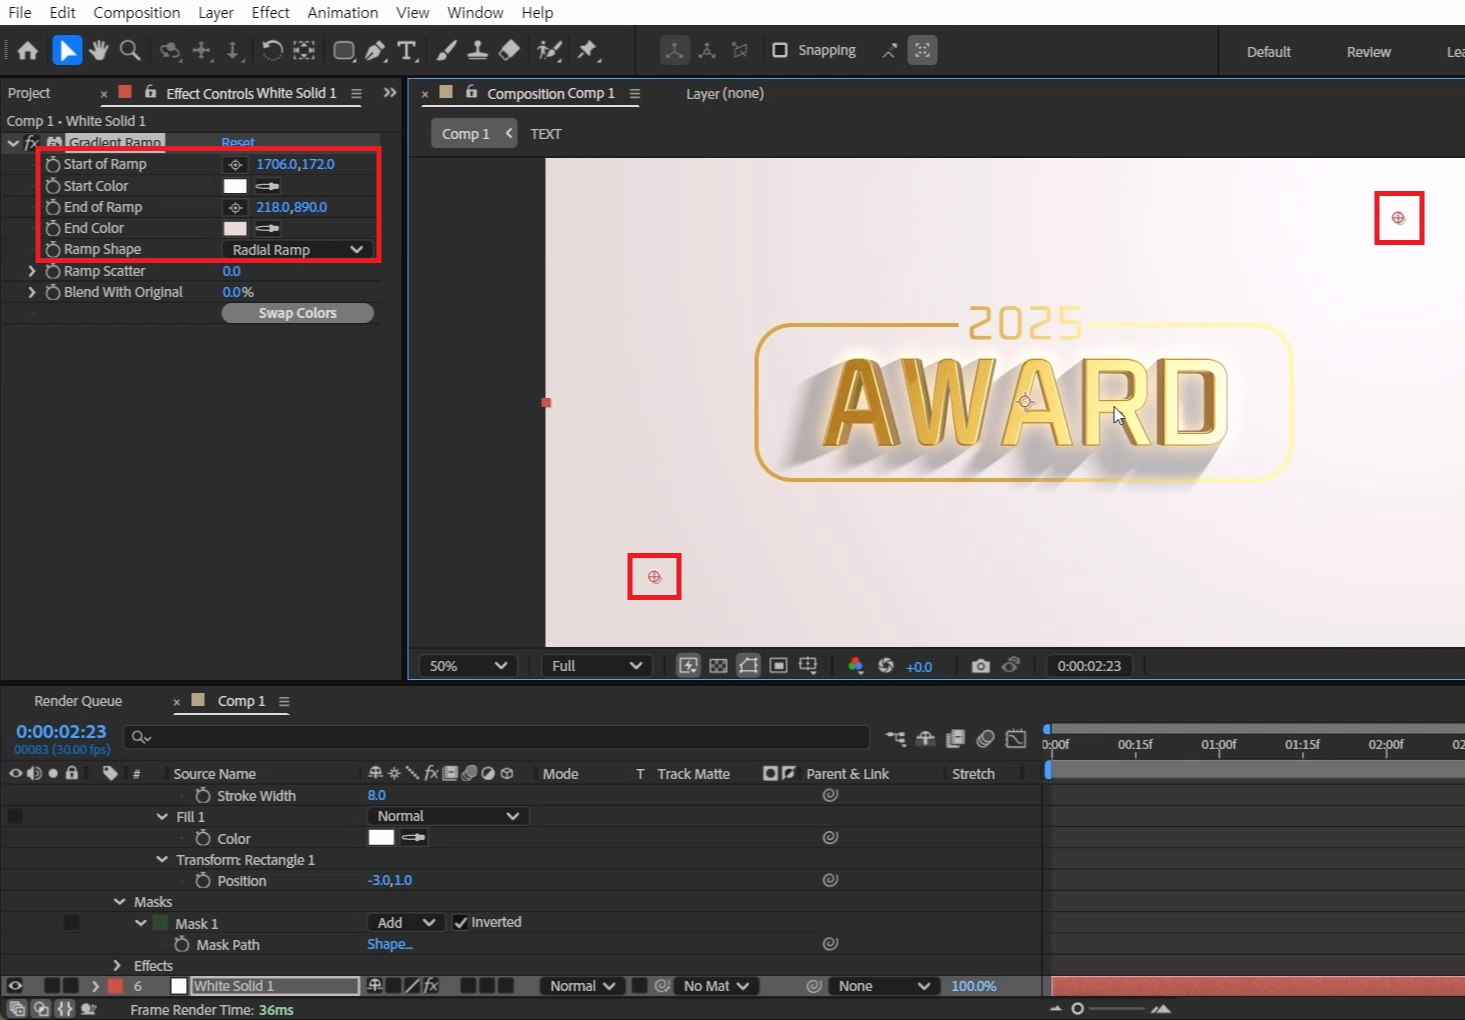Toggle transparency grid in viewer
Viewport: 1465px width, 1020px height.
click(x=718, y=666)
